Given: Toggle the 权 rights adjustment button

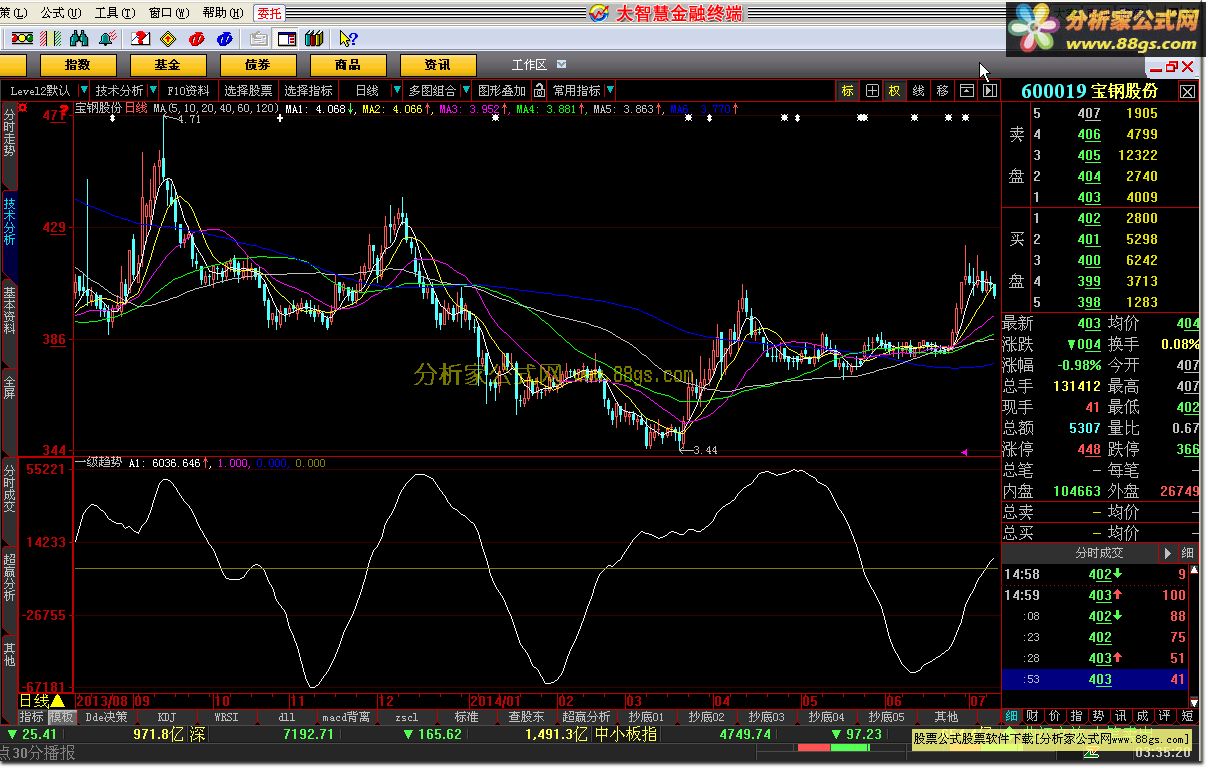Looking at the screenshot, I should point(895,90).
